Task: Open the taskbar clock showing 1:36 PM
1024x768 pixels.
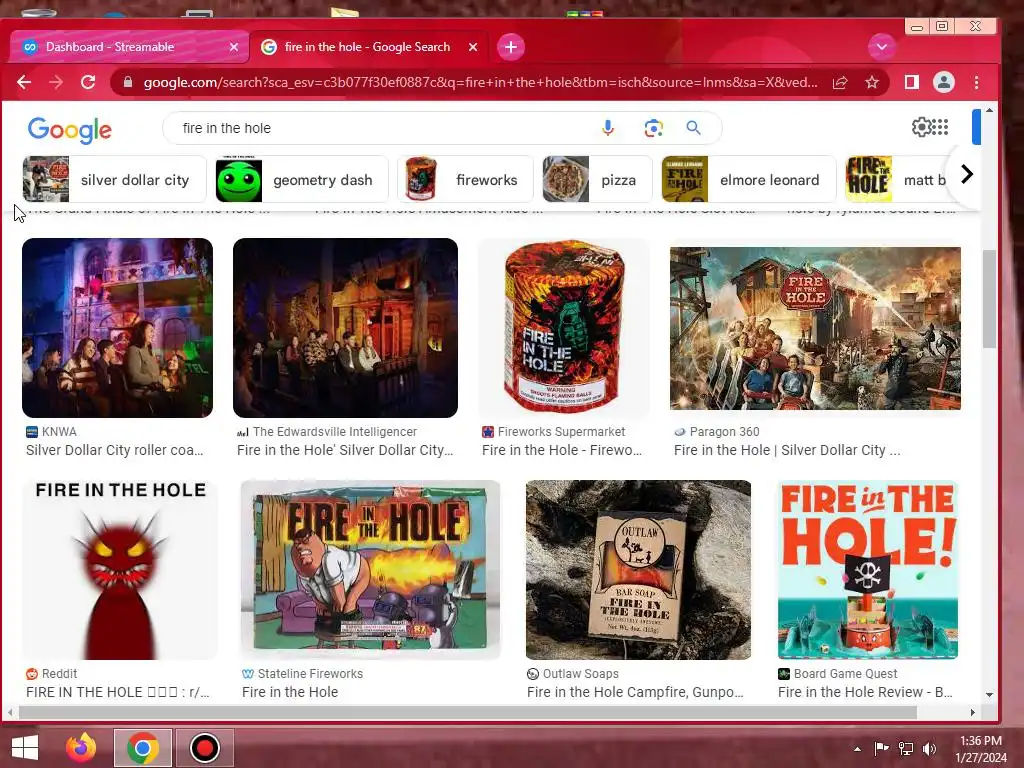Action: coord(981,748)
